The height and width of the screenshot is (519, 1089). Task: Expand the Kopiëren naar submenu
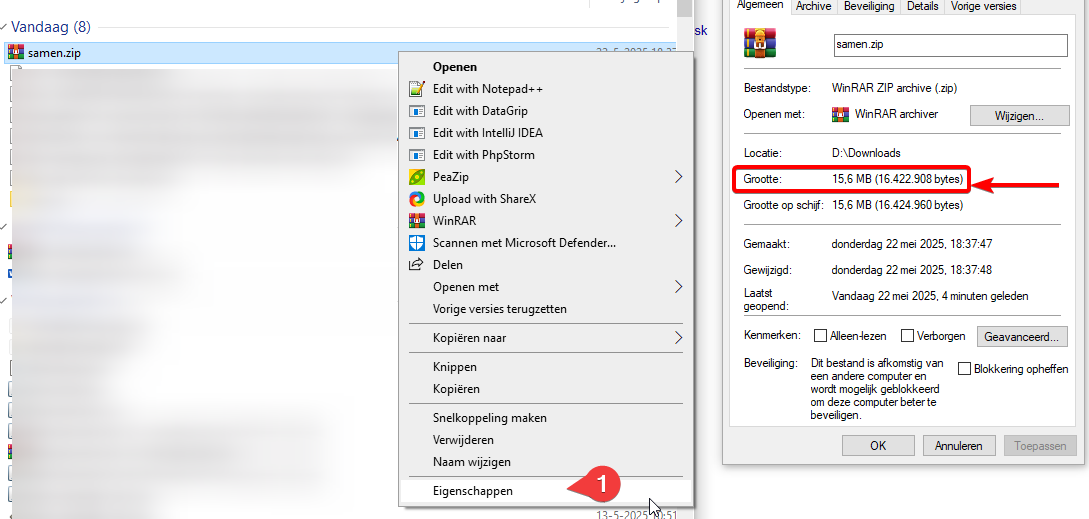678,338
